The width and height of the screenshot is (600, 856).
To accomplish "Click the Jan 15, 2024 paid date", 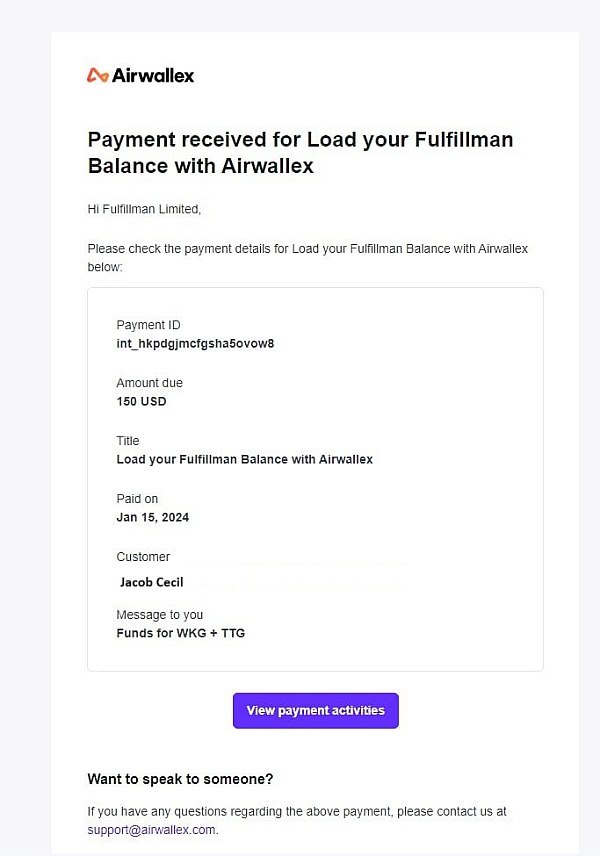I will tap(152, 517).
